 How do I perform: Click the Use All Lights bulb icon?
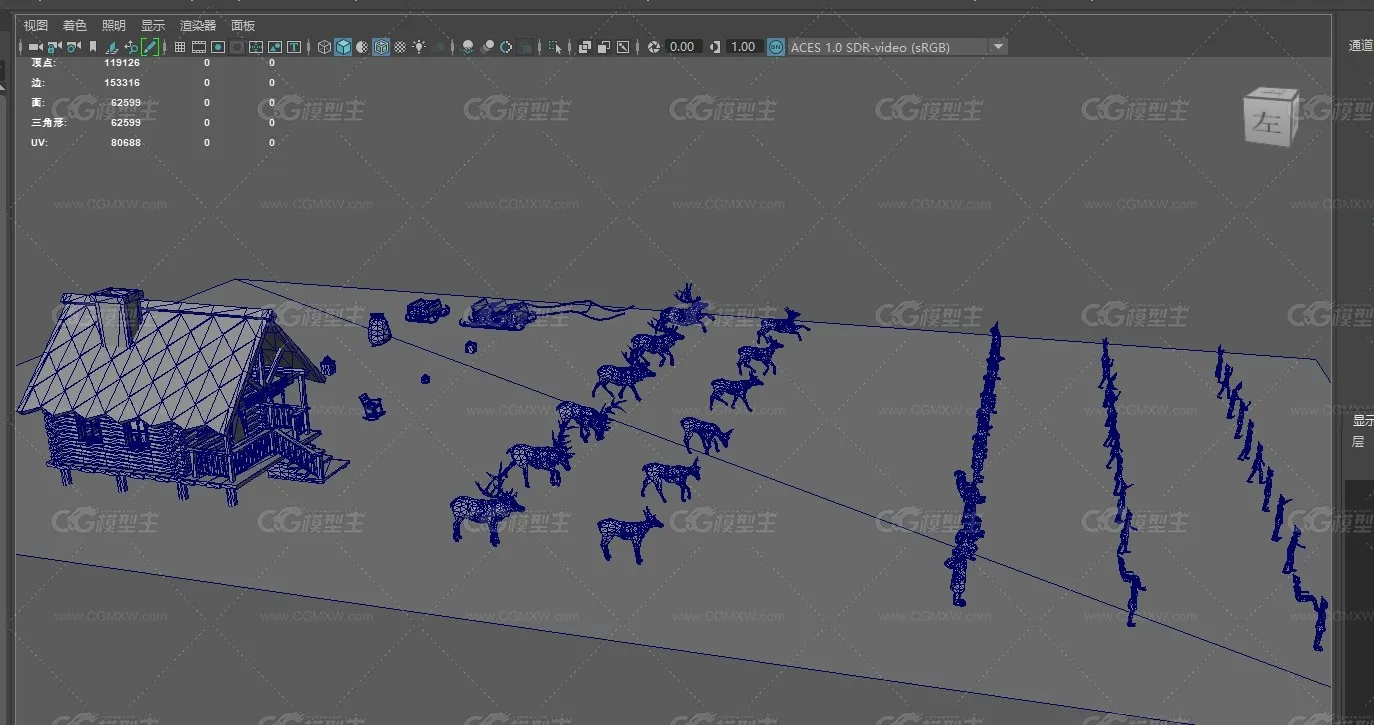pyautogui.click(x=419, y=47)
